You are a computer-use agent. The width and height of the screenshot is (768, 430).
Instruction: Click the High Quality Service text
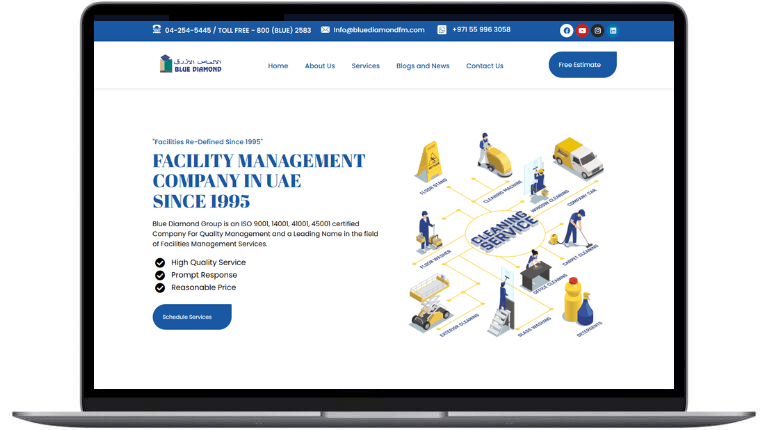(x=208, y=263)
